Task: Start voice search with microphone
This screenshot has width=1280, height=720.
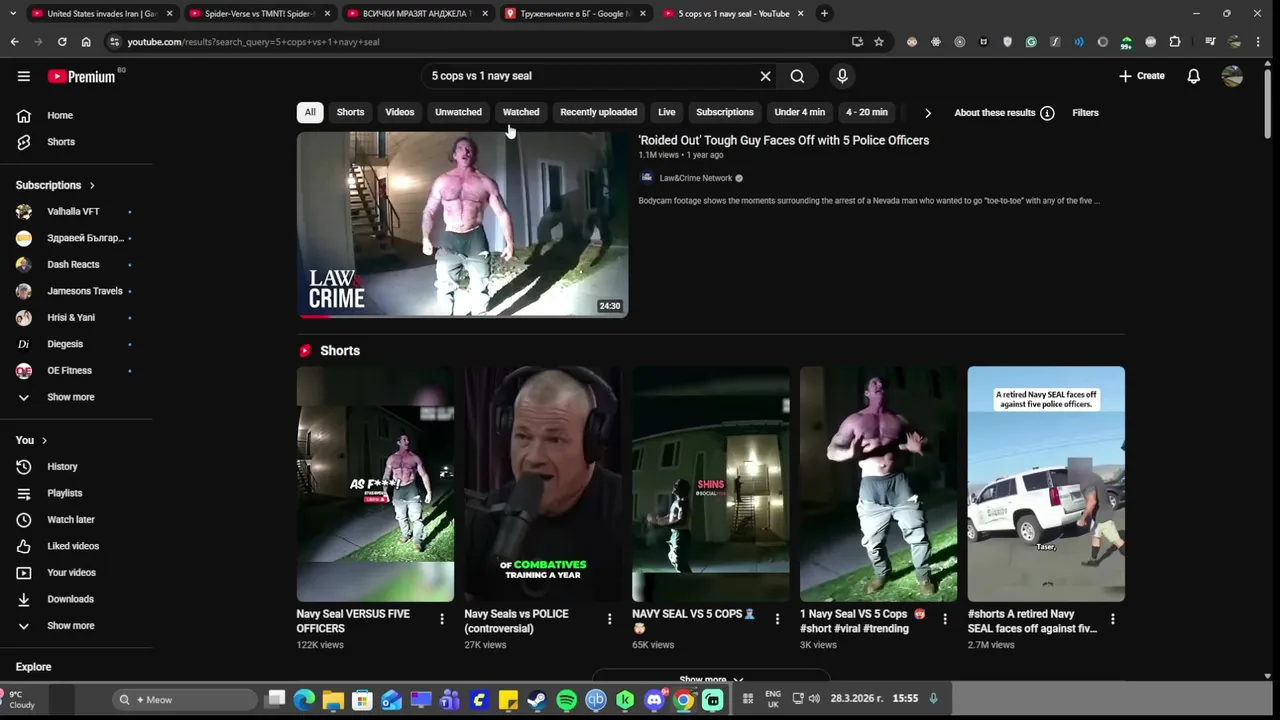Action: click(x=842, y=76)
